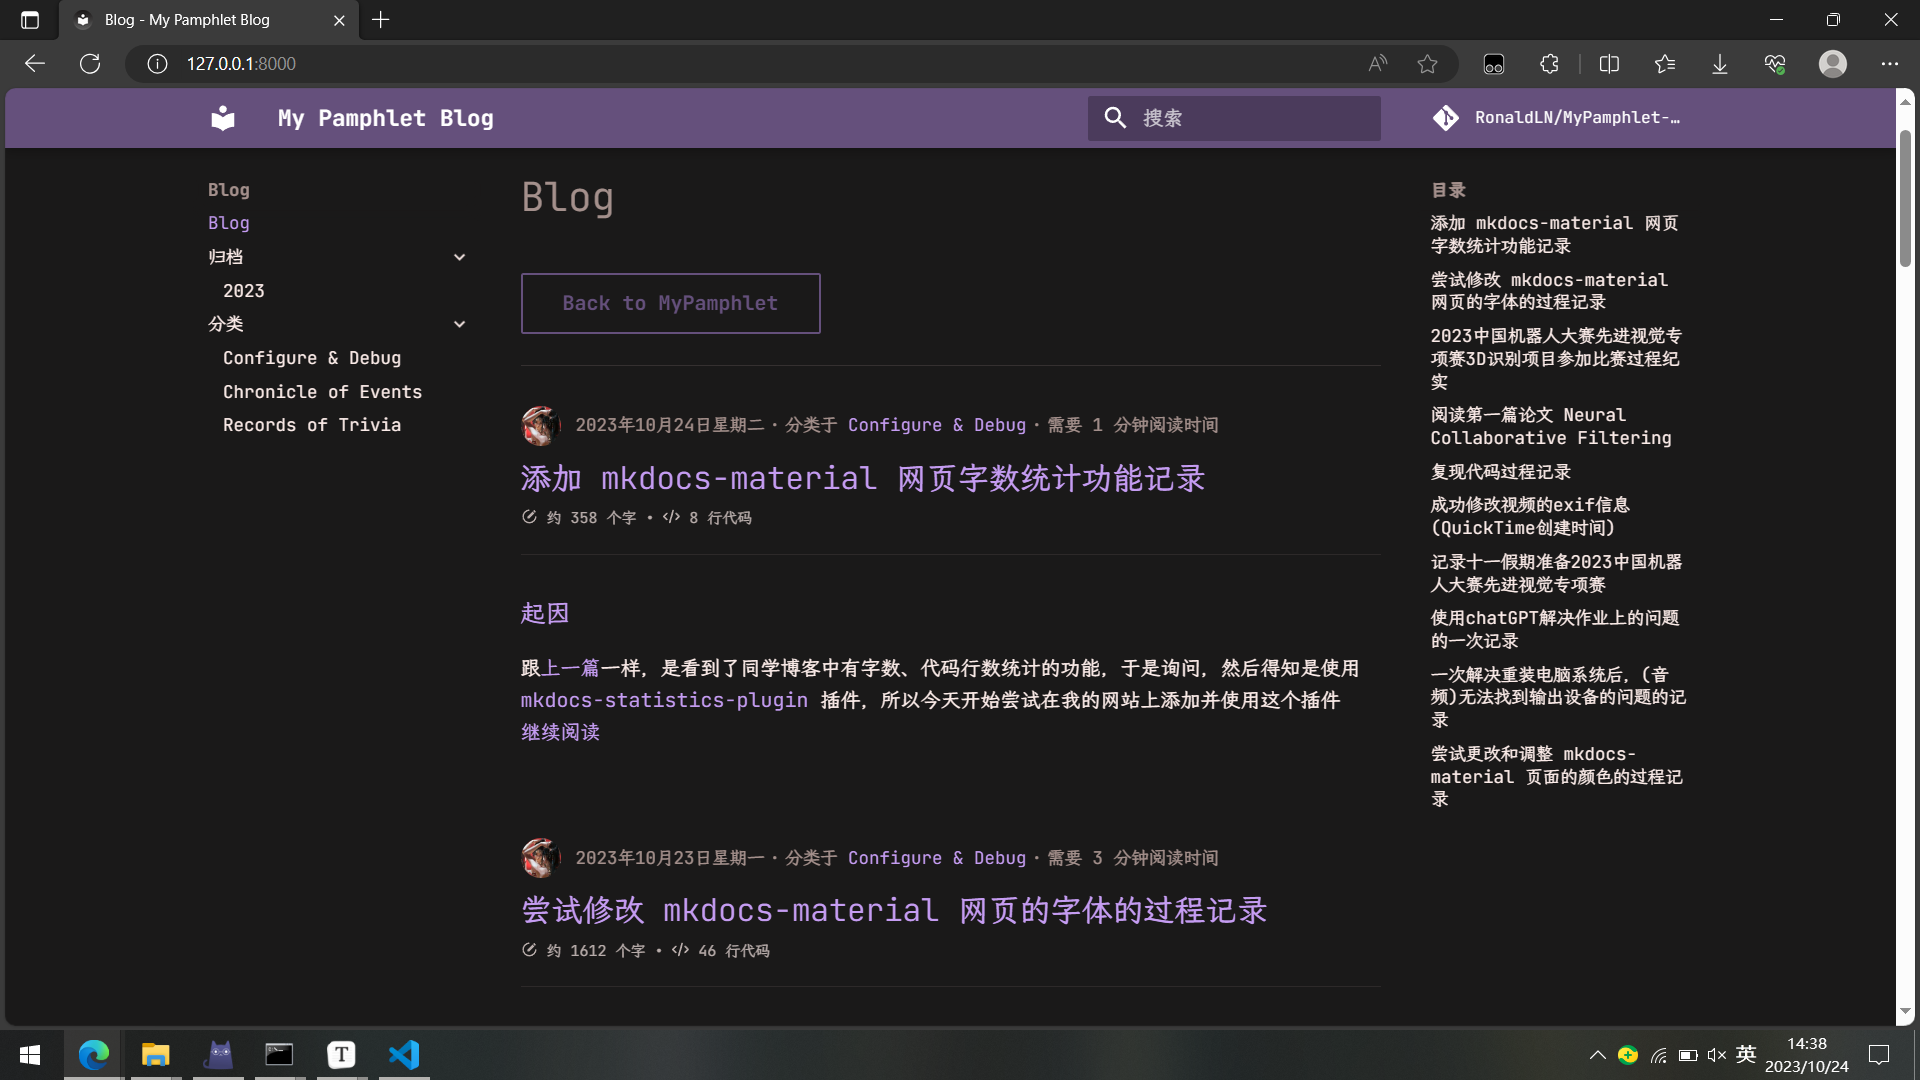Click the MkDocs book logo icon
Screen dimensions: 1920x1080
click(x=223, y=118)
